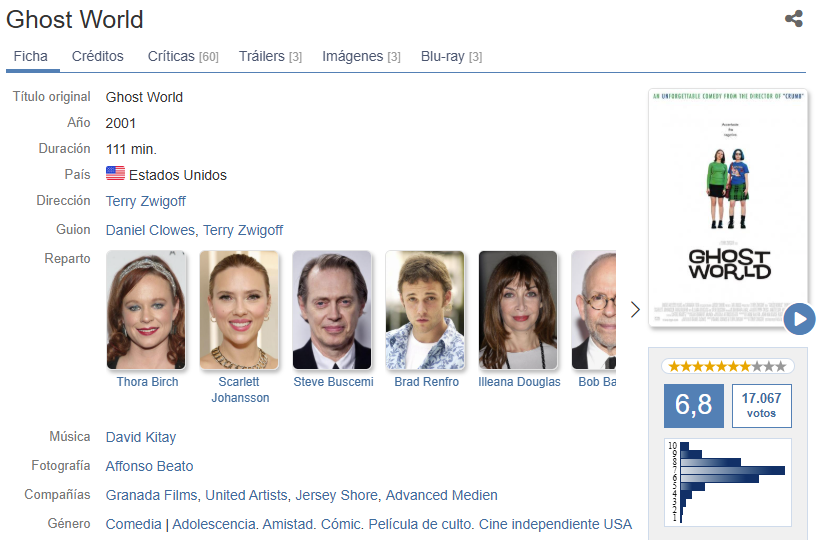Open the Cine independiente USA link
Viewport: 820px width, 540px height.
555,524
